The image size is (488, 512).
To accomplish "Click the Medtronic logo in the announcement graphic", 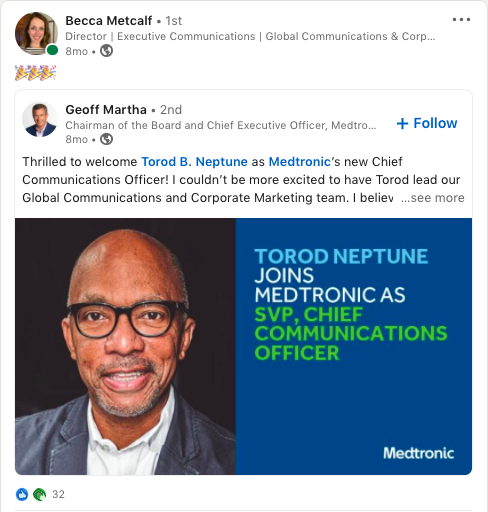I will point(418,453).
